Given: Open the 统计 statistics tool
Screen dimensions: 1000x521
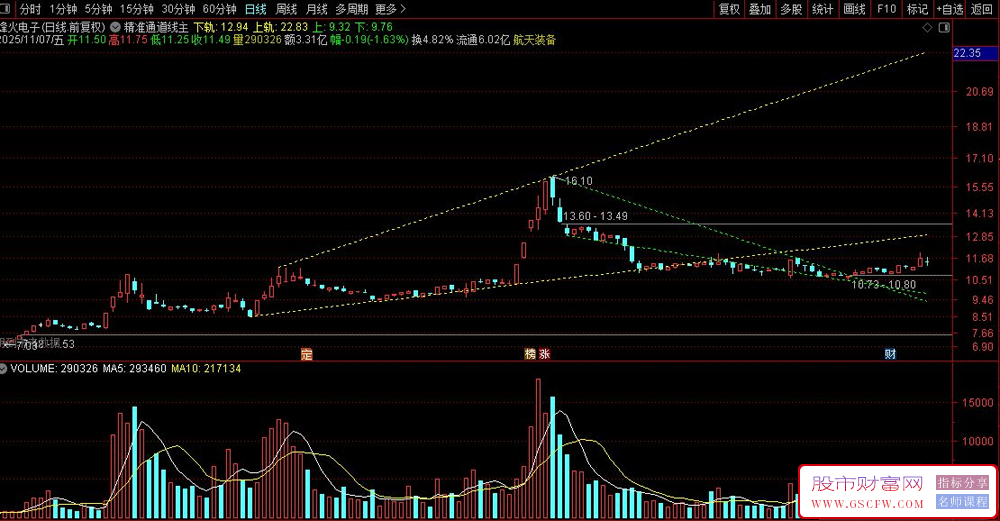Looking at the screenshot, I should tap(823, 10).
